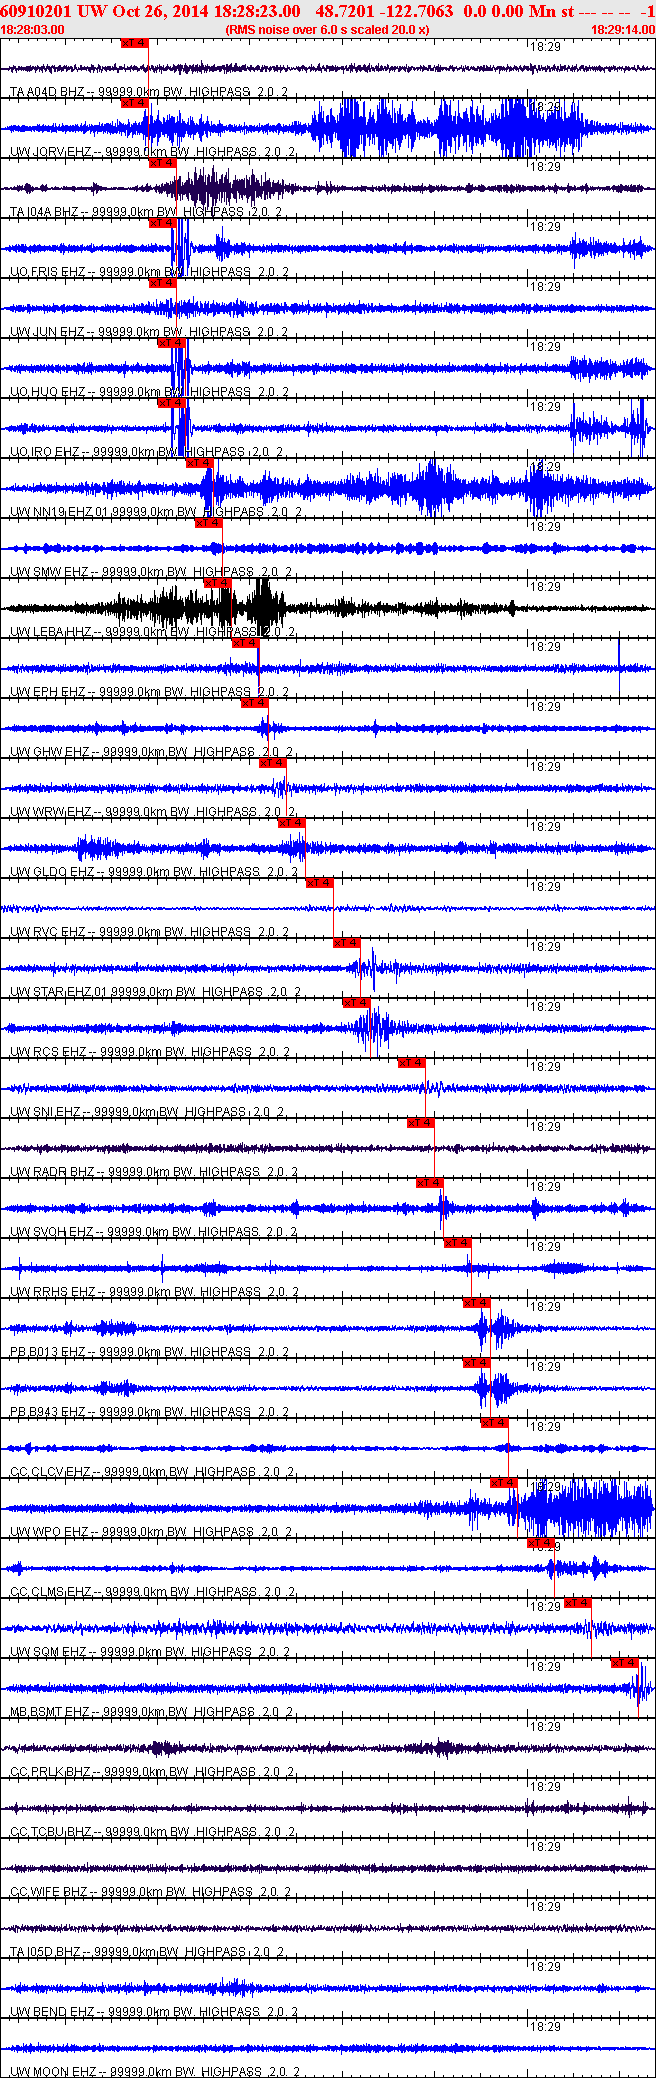Screen dimensions: 656x2078
Task: Select the "UW SVOH EHZ" station label
Action: 52,1232
